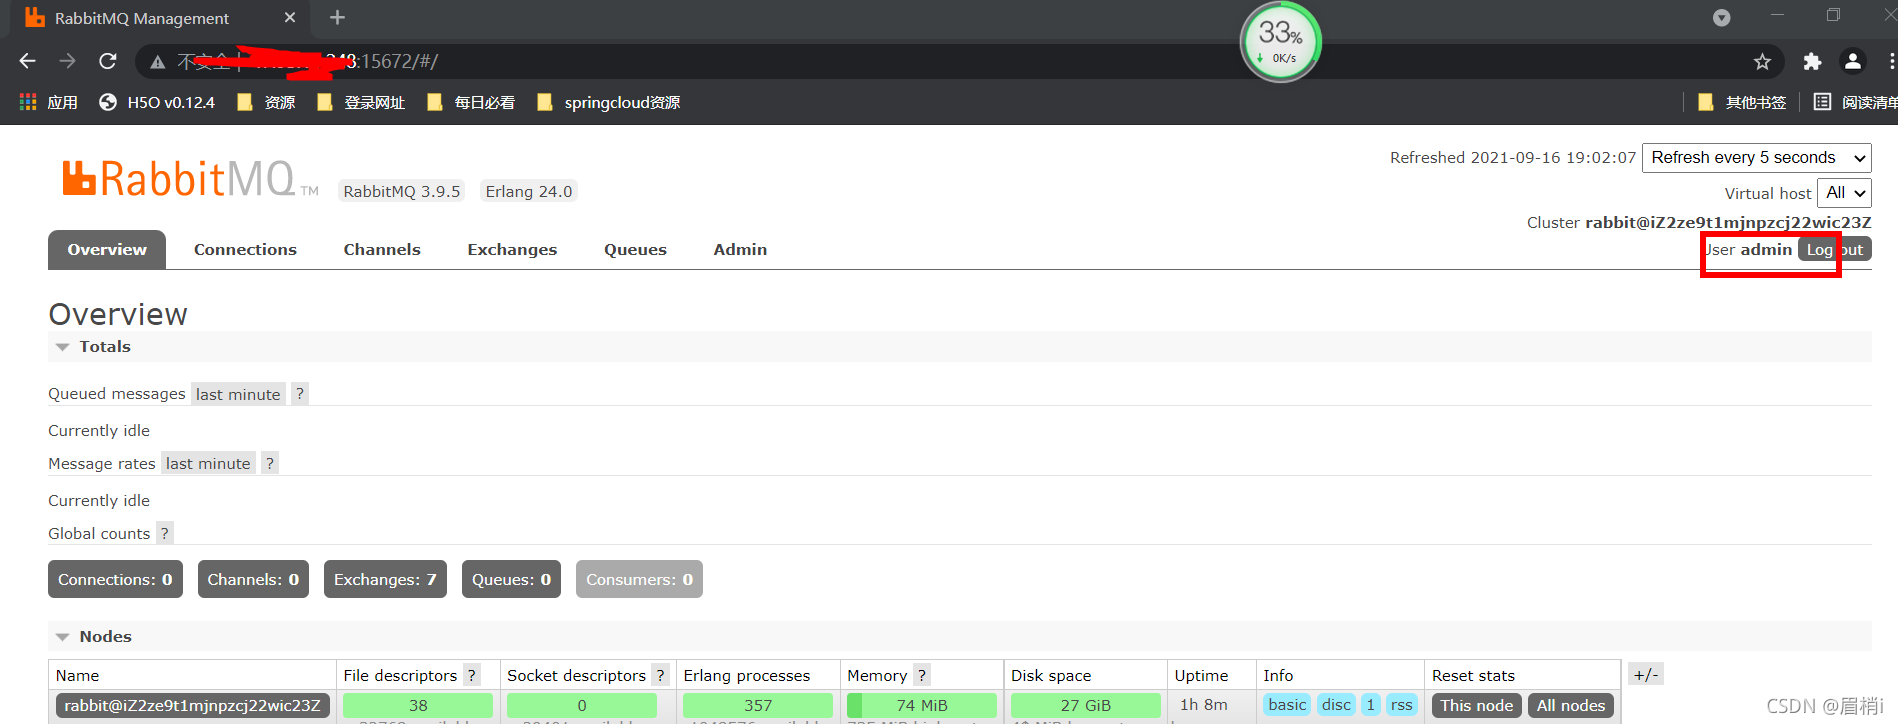Click the Connections: 0 count button

pos(115,579)
